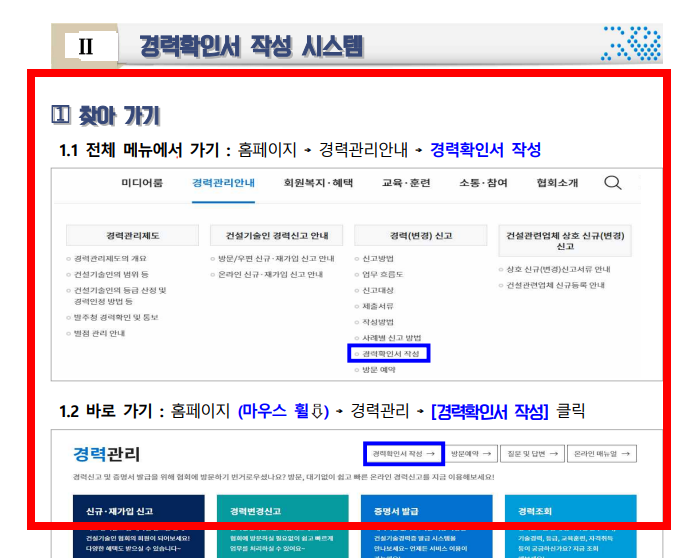Open 건설관련업체 신규등록 안내 link
This screenshot has width=700, height=558.
coord(555,285)
